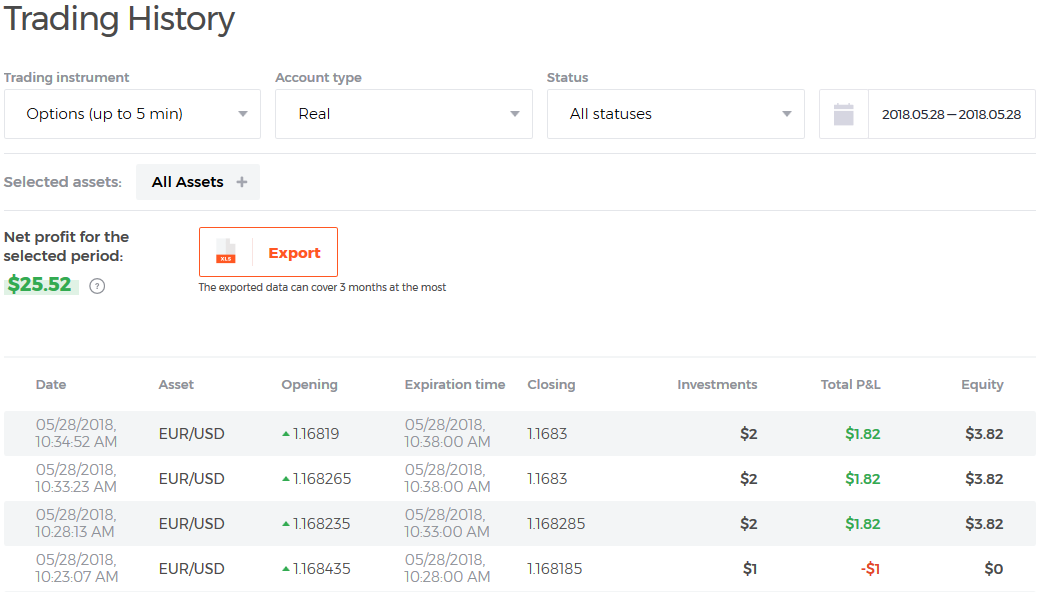1040x592 pixels.
Task: Click the green up arrow beside 1.168435
Action: (x=286, y=569)
